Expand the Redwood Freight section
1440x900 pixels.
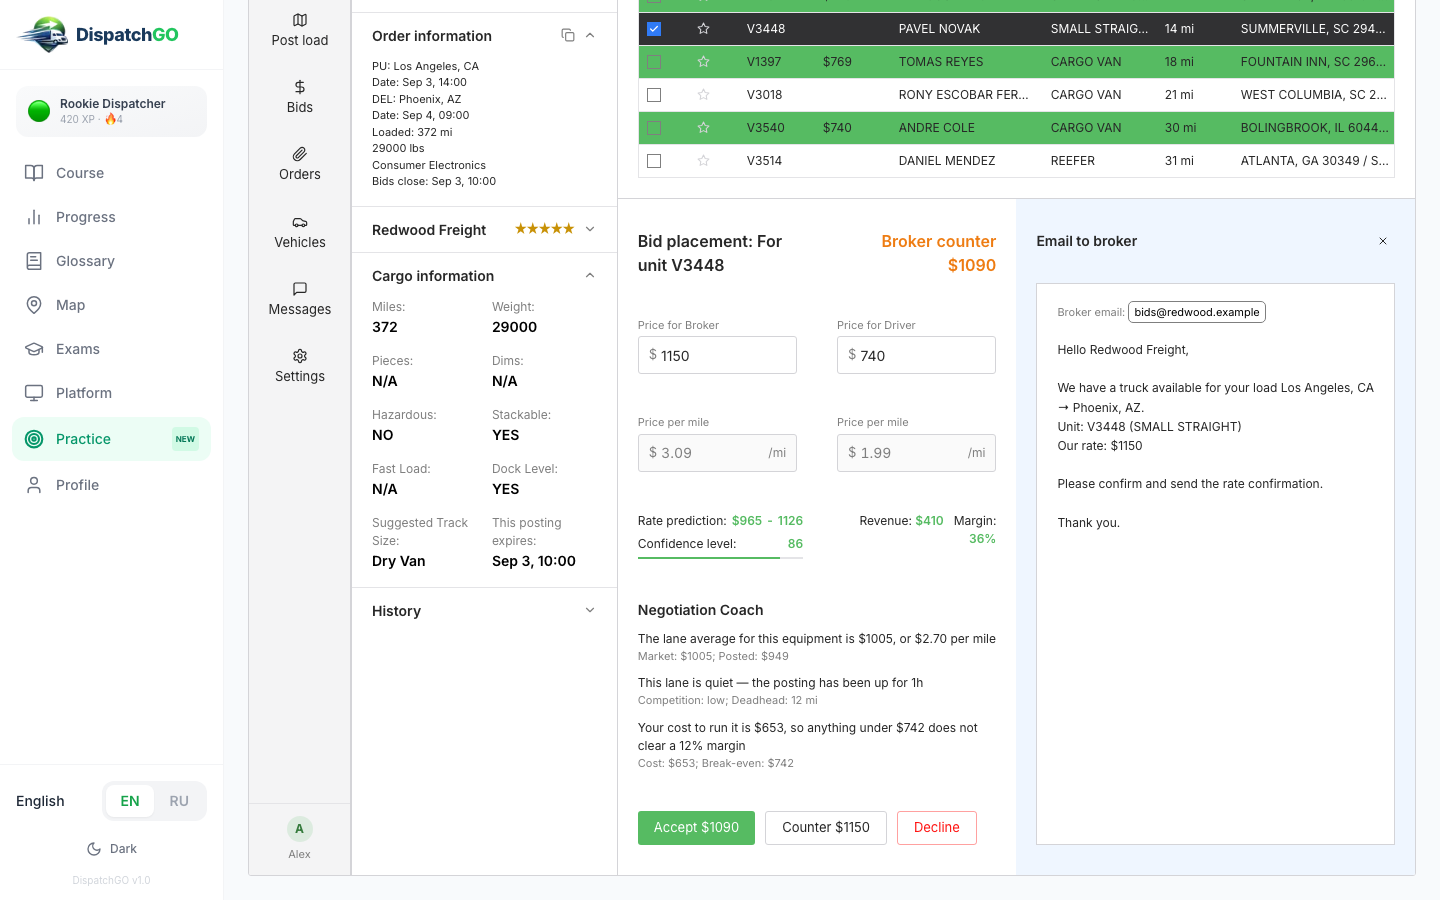point(590,229)
